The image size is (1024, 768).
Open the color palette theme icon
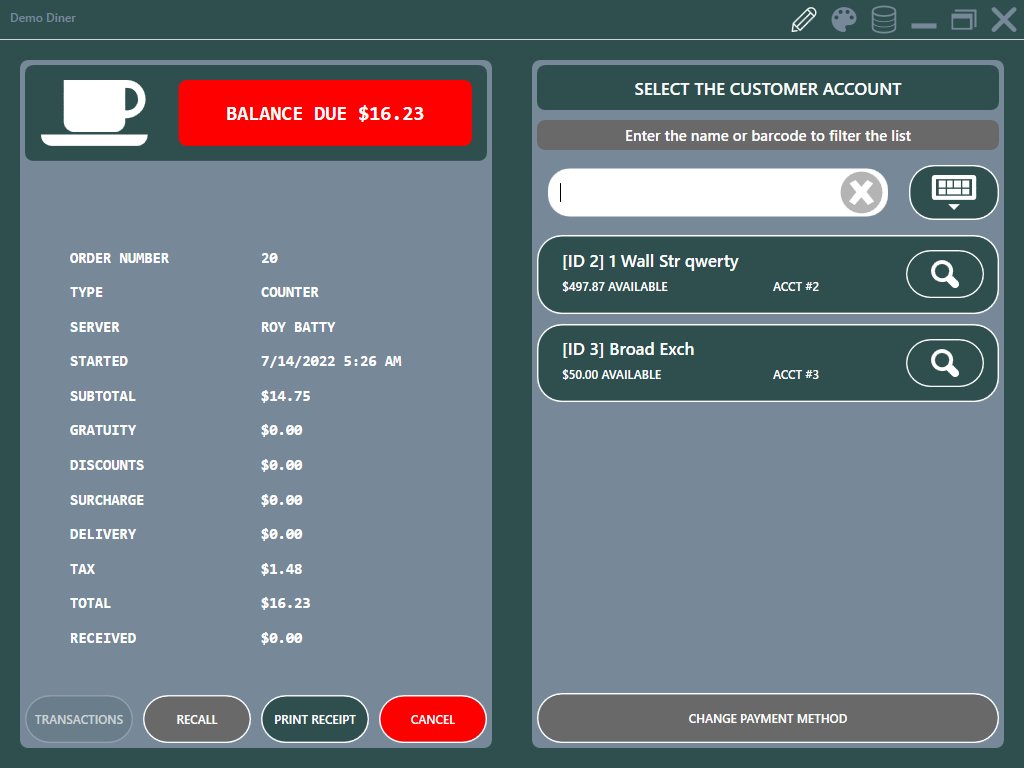tap(844, 20)
